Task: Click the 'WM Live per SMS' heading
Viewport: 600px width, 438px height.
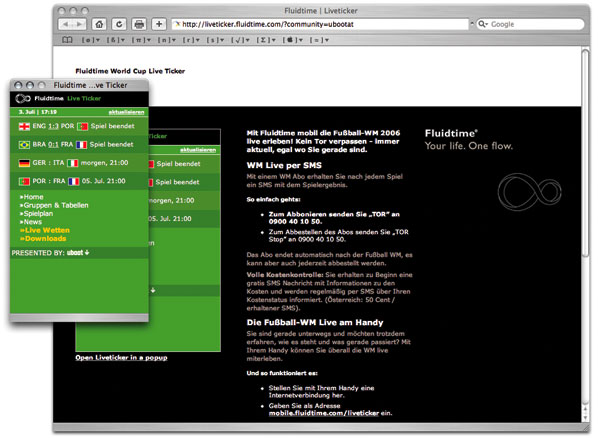Action: click(284, 166)
